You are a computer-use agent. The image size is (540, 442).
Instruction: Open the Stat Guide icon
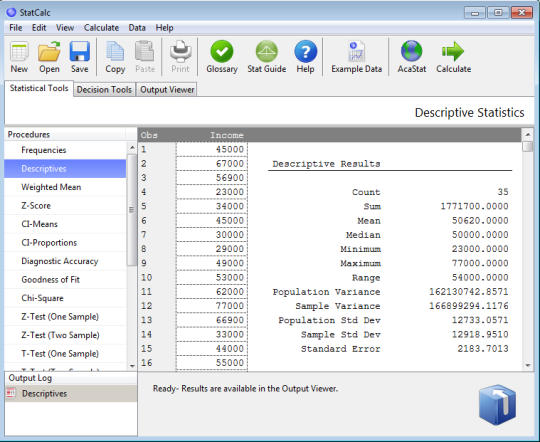(x=267, y=52)
